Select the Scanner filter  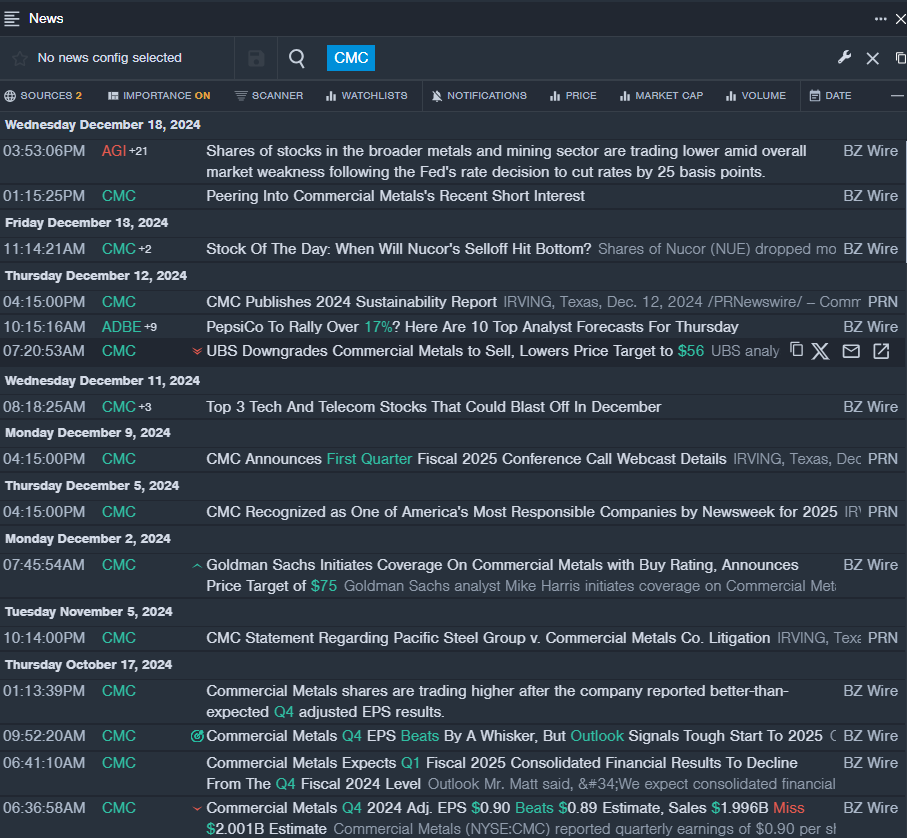[269, 96]
